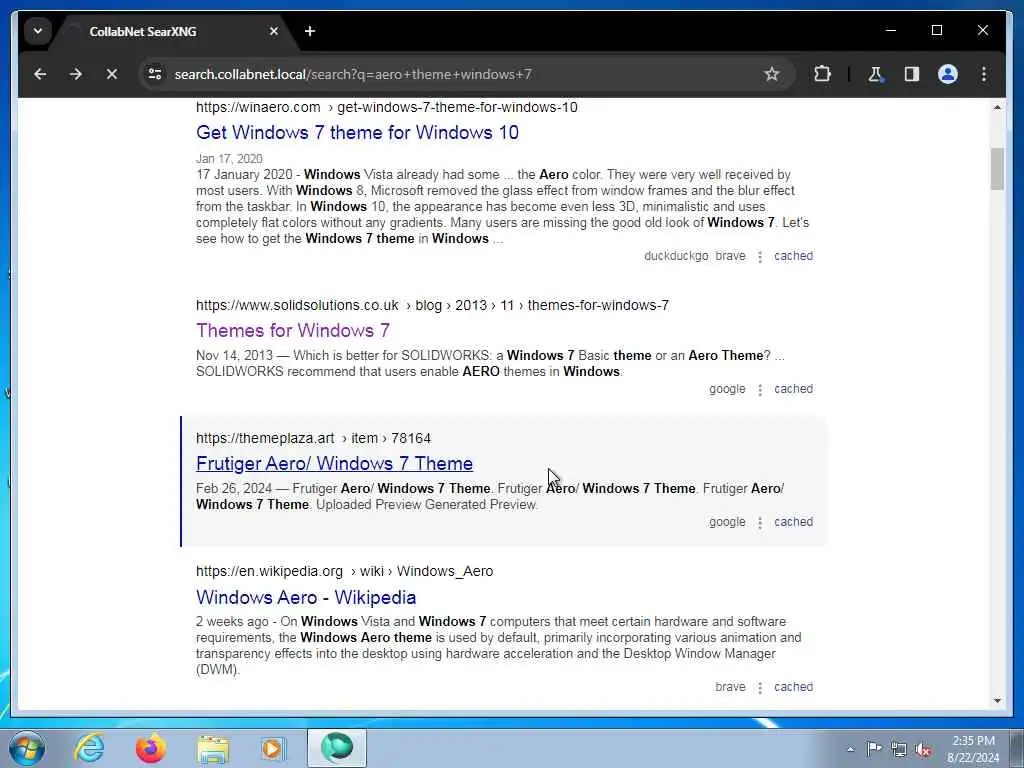Close the CollabNet SearXNG tab
Viewport: 1024px width, 768px height.
[x=274, y=31]
